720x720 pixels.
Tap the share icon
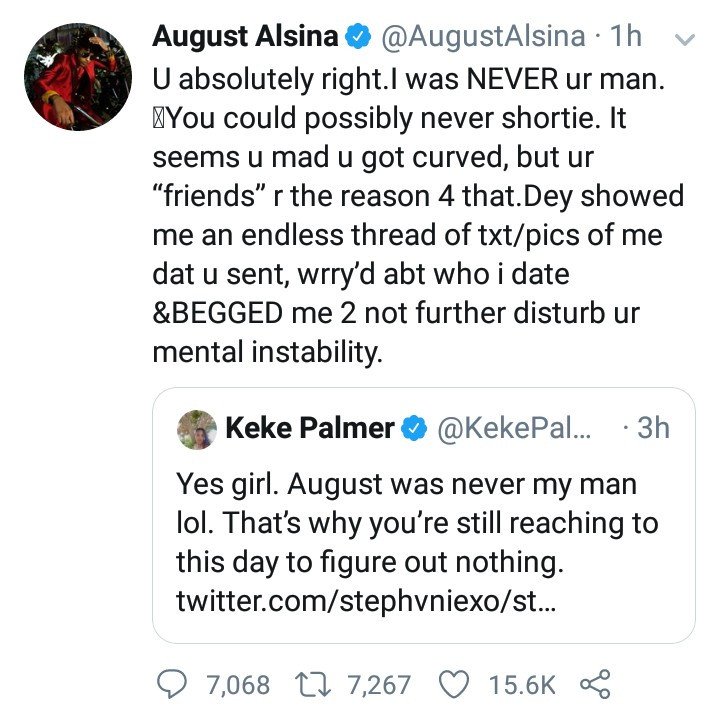click(x=595, y=684)
